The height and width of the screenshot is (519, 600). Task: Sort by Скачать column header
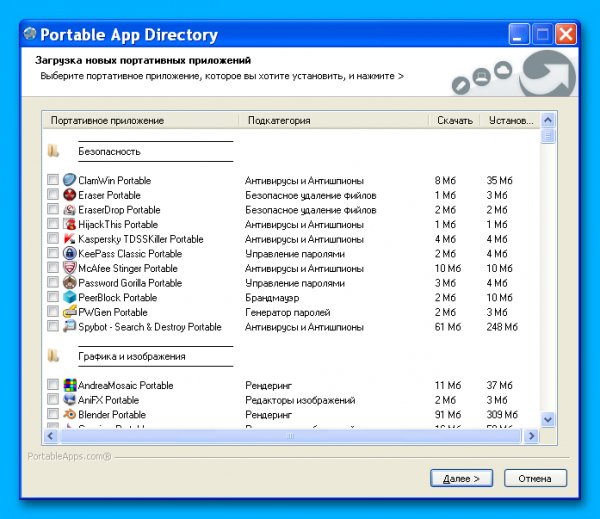click(454, 121)
